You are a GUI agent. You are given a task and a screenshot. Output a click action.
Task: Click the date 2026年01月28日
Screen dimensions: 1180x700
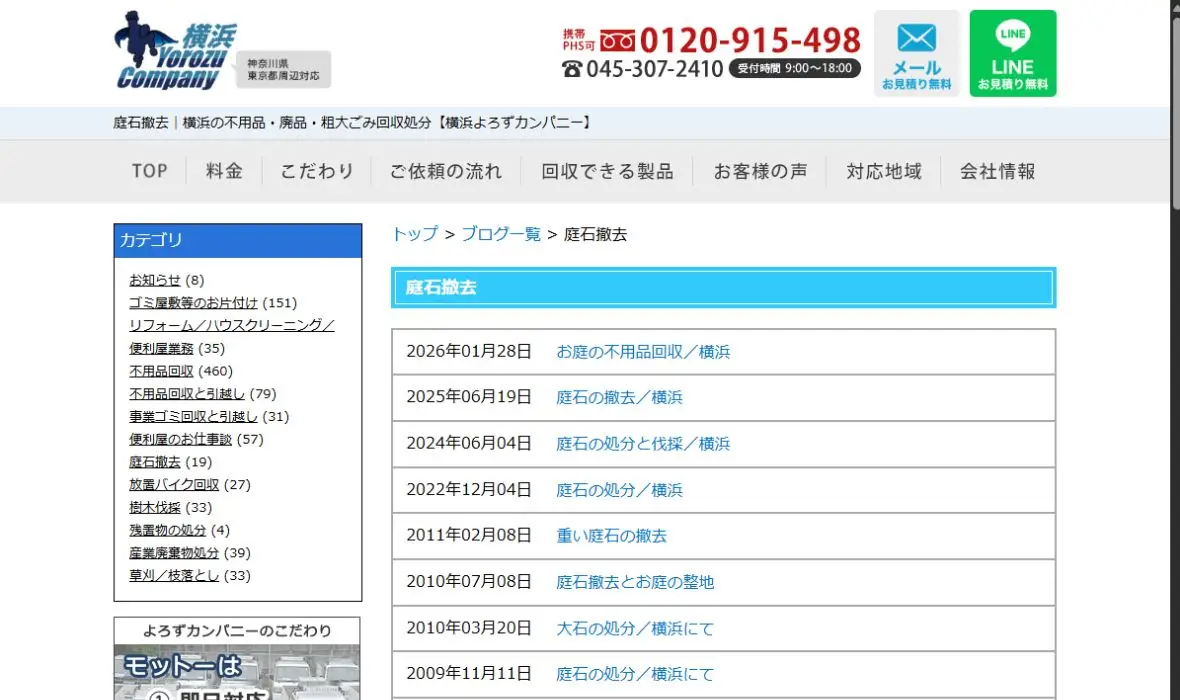469,352
